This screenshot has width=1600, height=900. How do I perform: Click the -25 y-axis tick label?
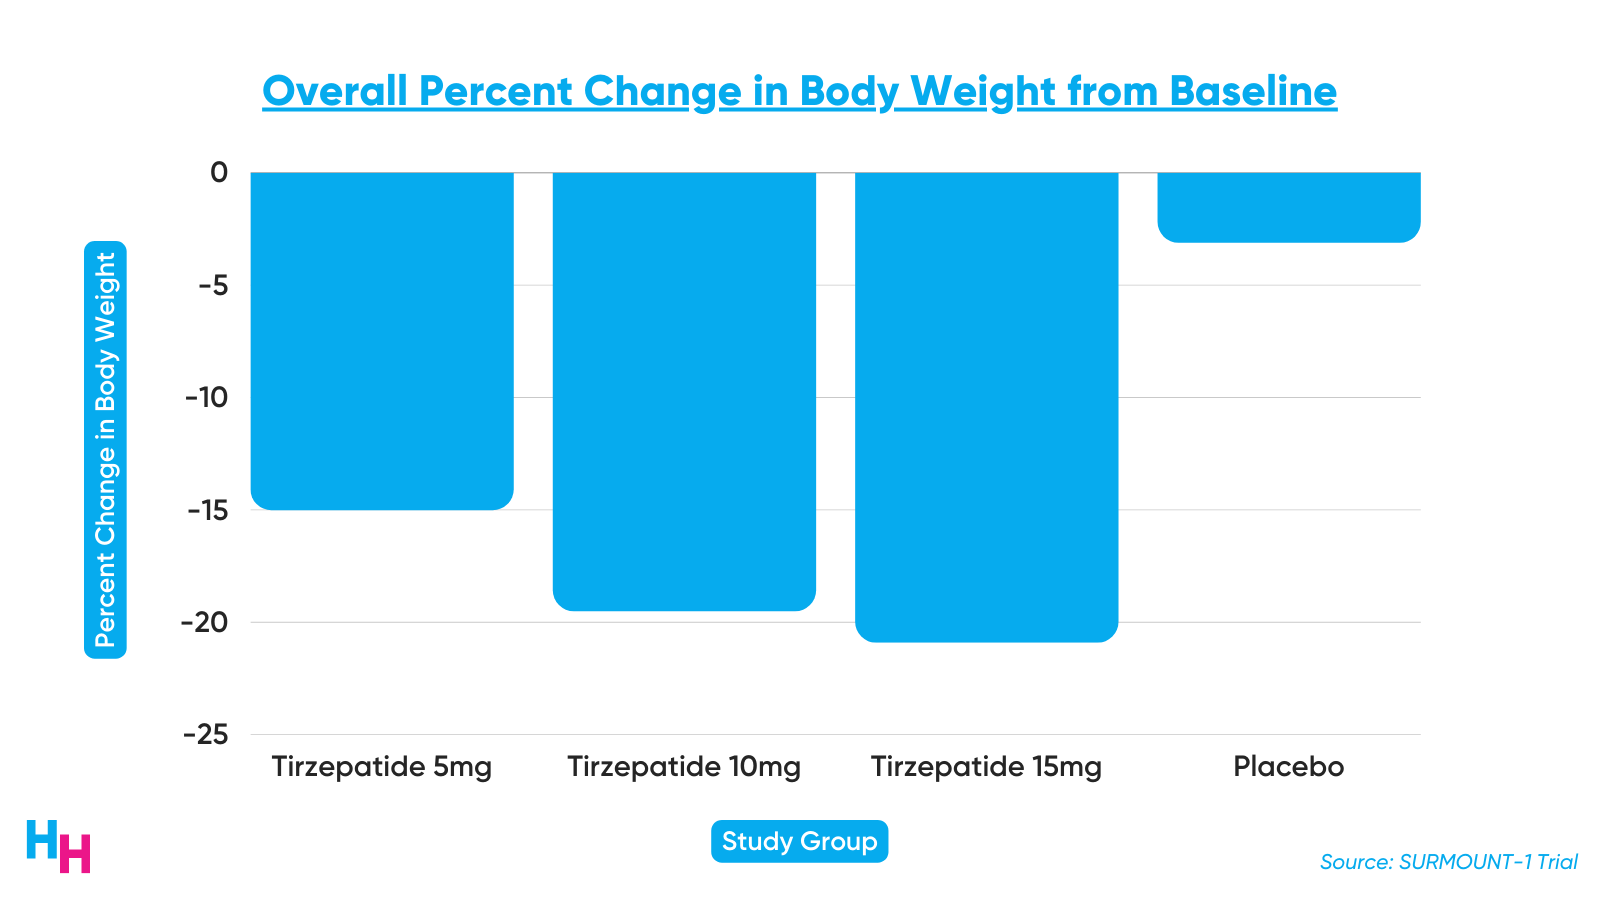[205, 735]
